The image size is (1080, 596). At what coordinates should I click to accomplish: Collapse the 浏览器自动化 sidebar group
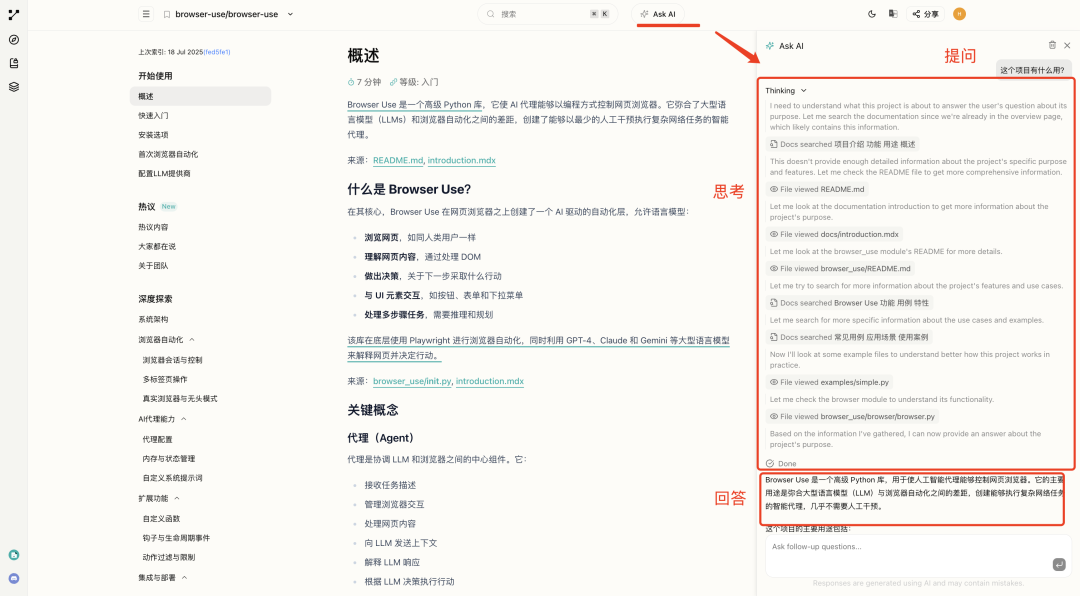tap(192, 340)
